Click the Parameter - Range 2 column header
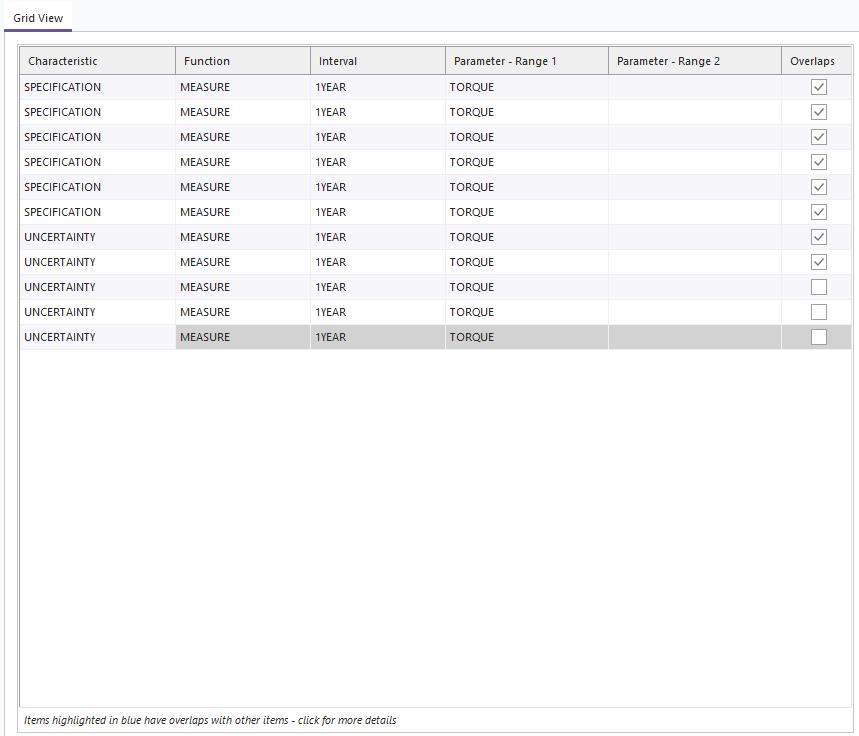The image size is (859, 736). tap(694, 61)
